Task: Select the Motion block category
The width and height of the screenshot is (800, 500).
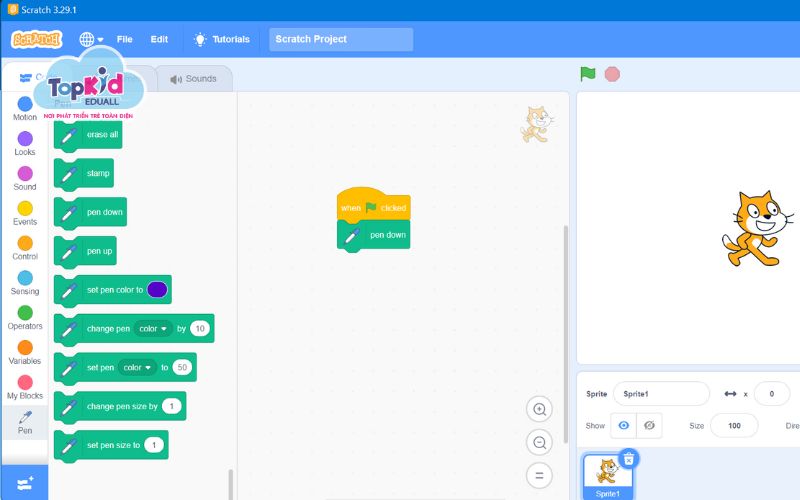Action: (x=25, y=109)
